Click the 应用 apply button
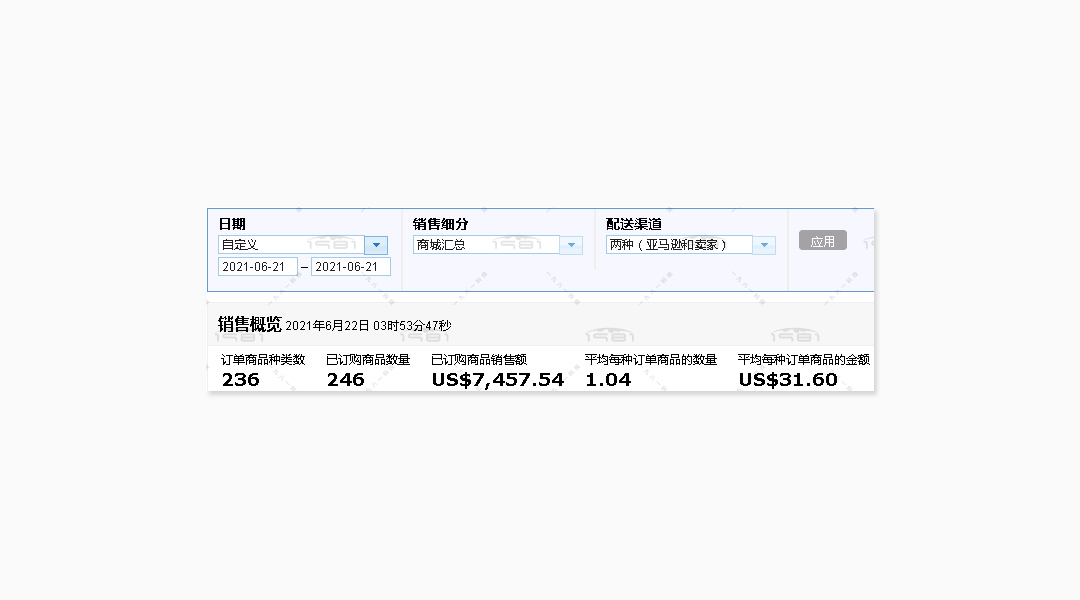 822,241
